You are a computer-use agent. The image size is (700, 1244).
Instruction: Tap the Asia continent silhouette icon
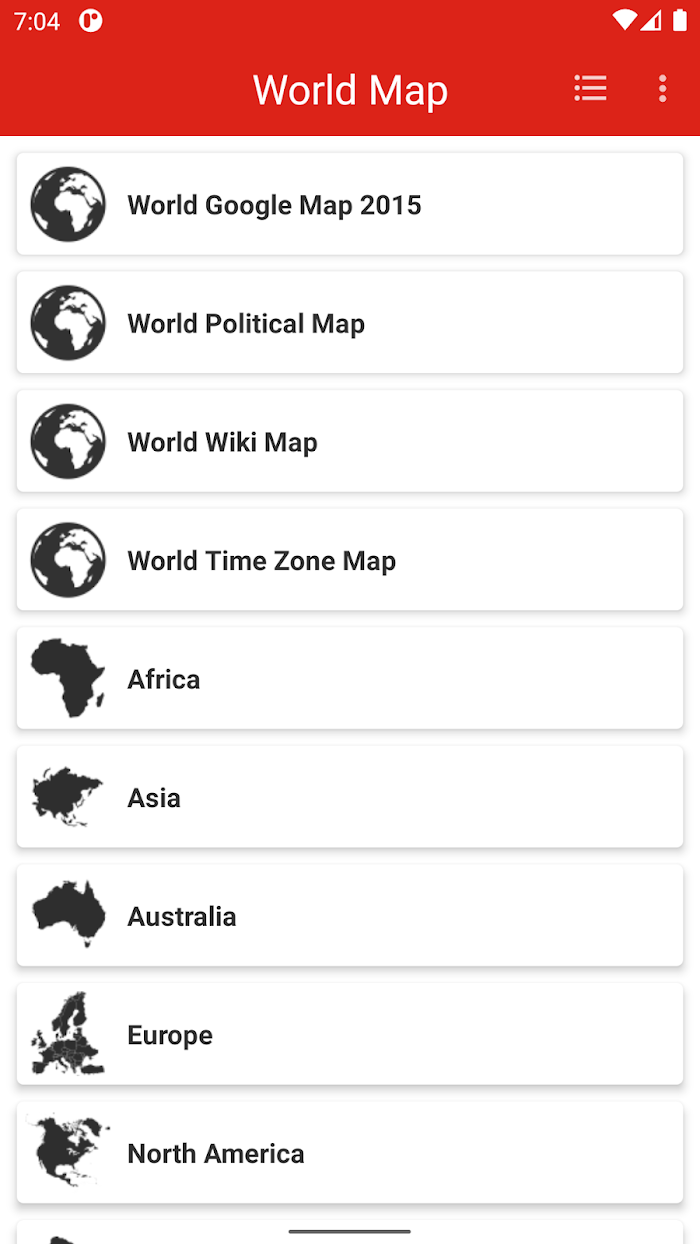[x=68, y=798]
